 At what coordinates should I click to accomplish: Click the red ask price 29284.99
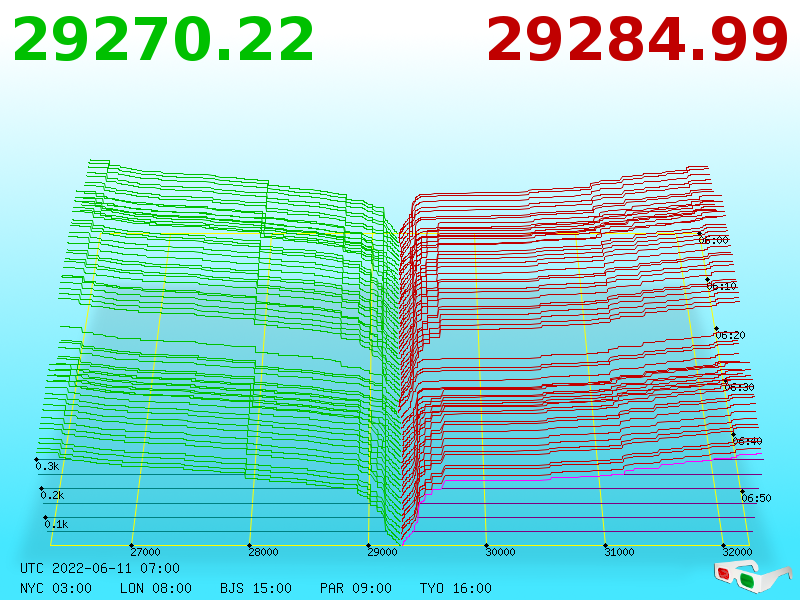(x=637, y=39)
